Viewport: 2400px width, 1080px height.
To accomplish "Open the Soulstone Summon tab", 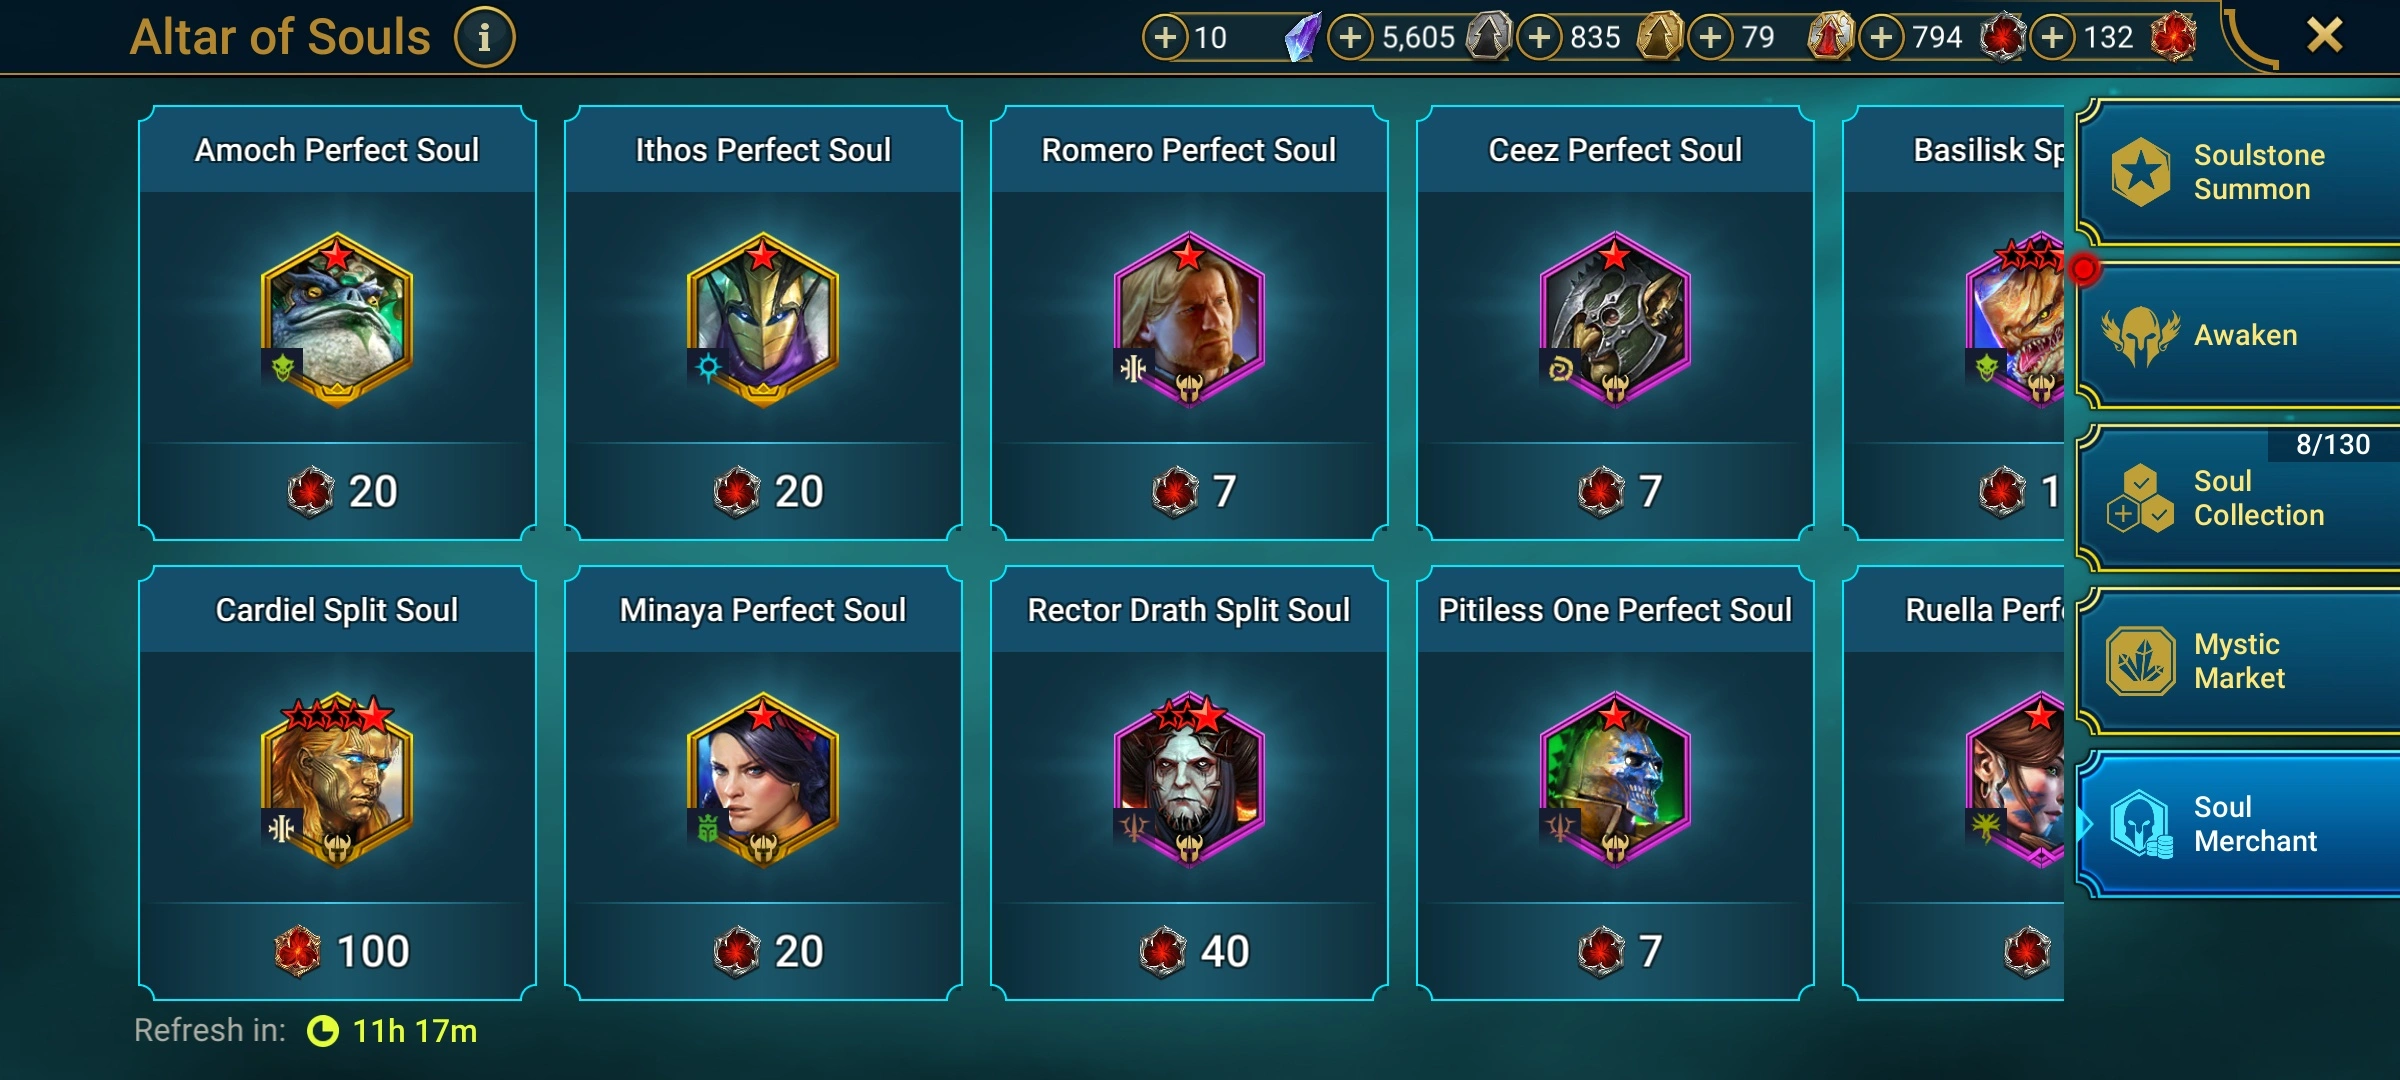I will [2238, 172].
